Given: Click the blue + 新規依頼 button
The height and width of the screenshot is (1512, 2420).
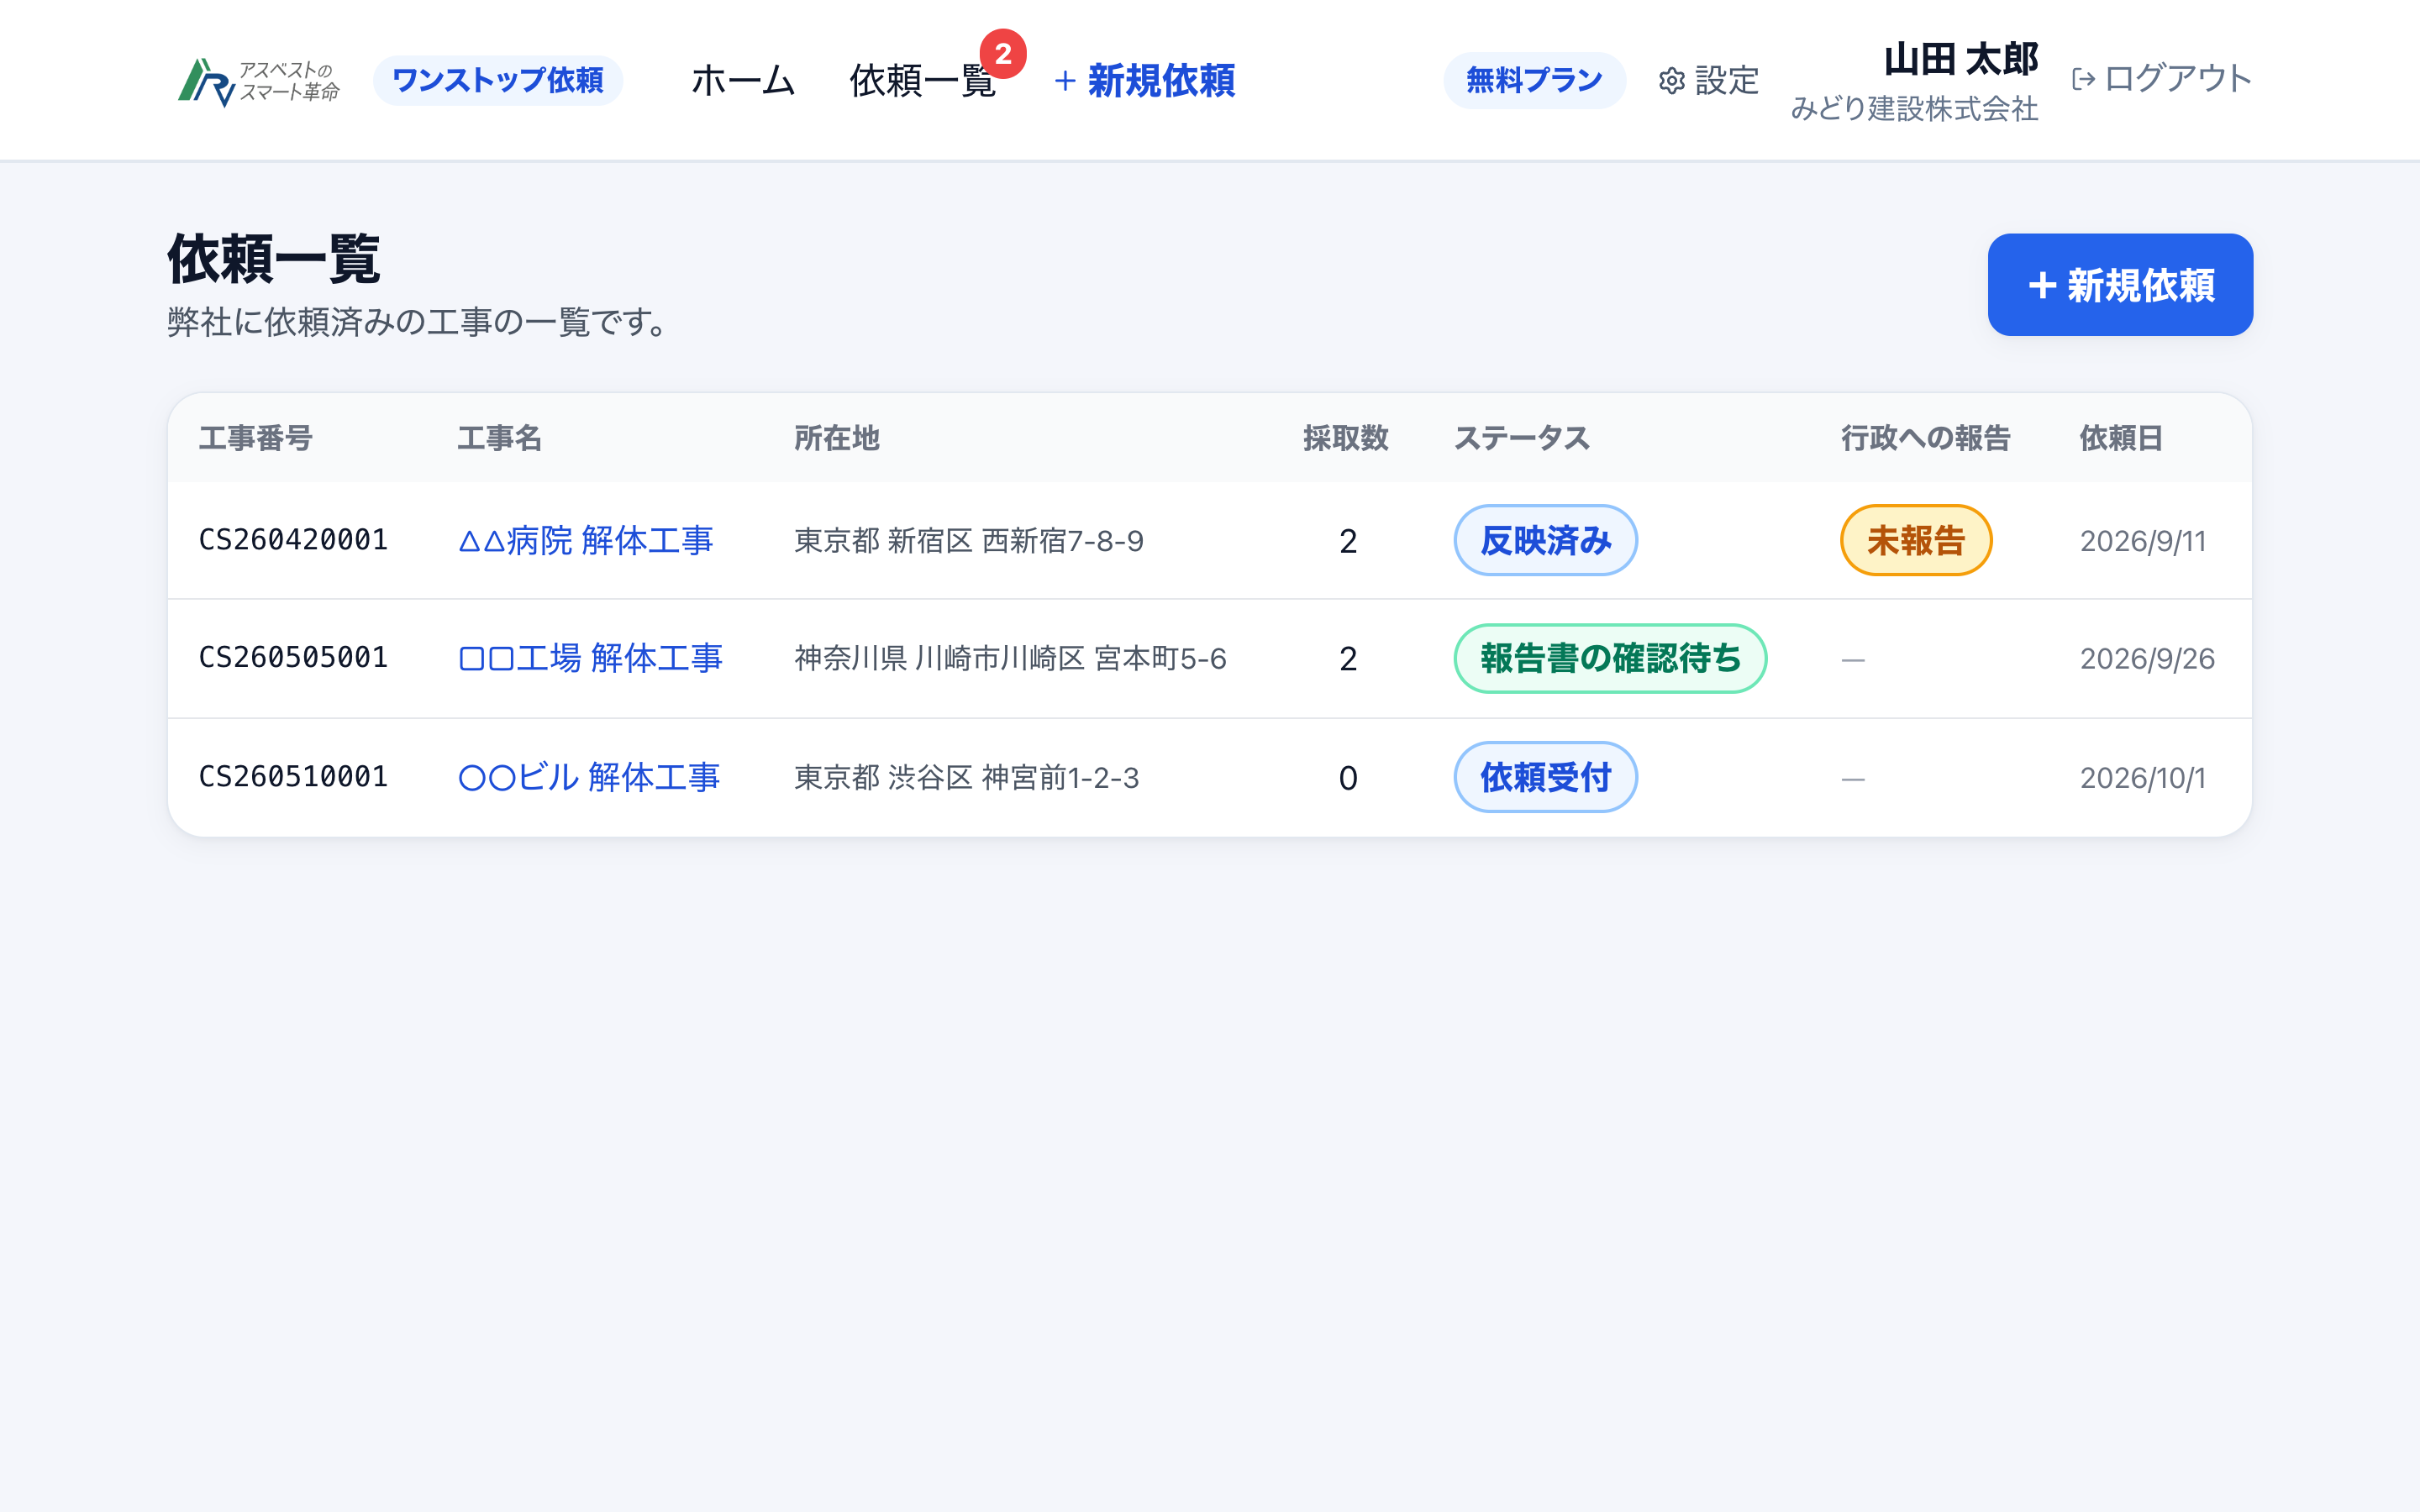Looking at the screenshot, I should pos(2120,285).
